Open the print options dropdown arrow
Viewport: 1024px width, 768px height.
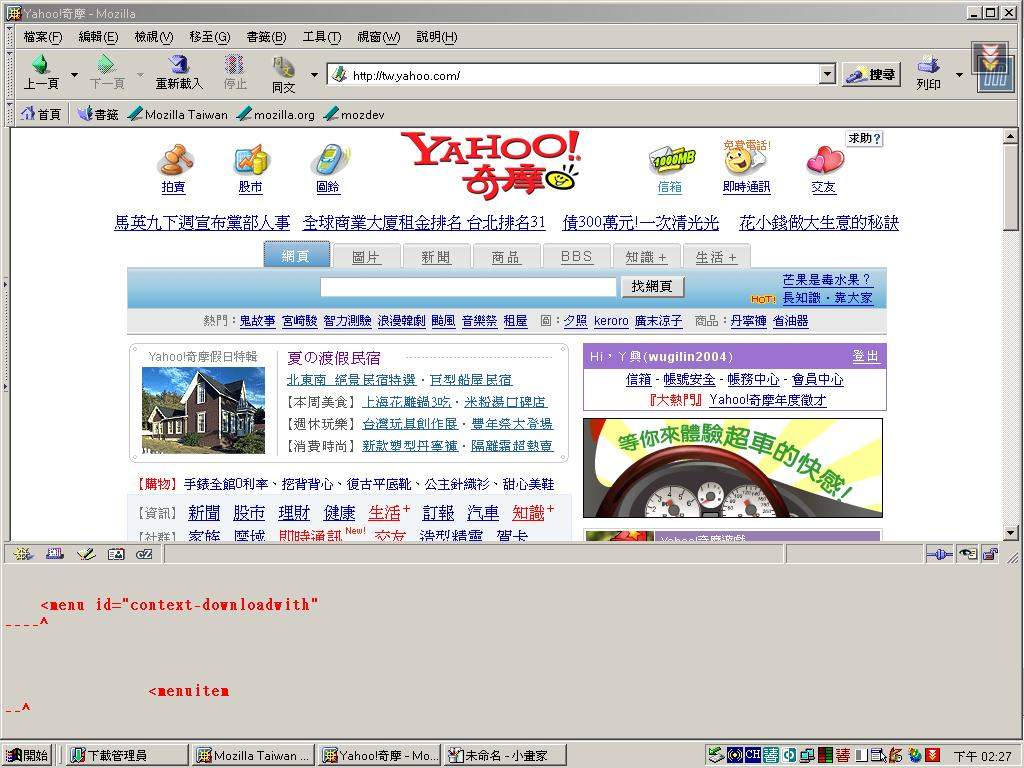[x=959, y=74]
